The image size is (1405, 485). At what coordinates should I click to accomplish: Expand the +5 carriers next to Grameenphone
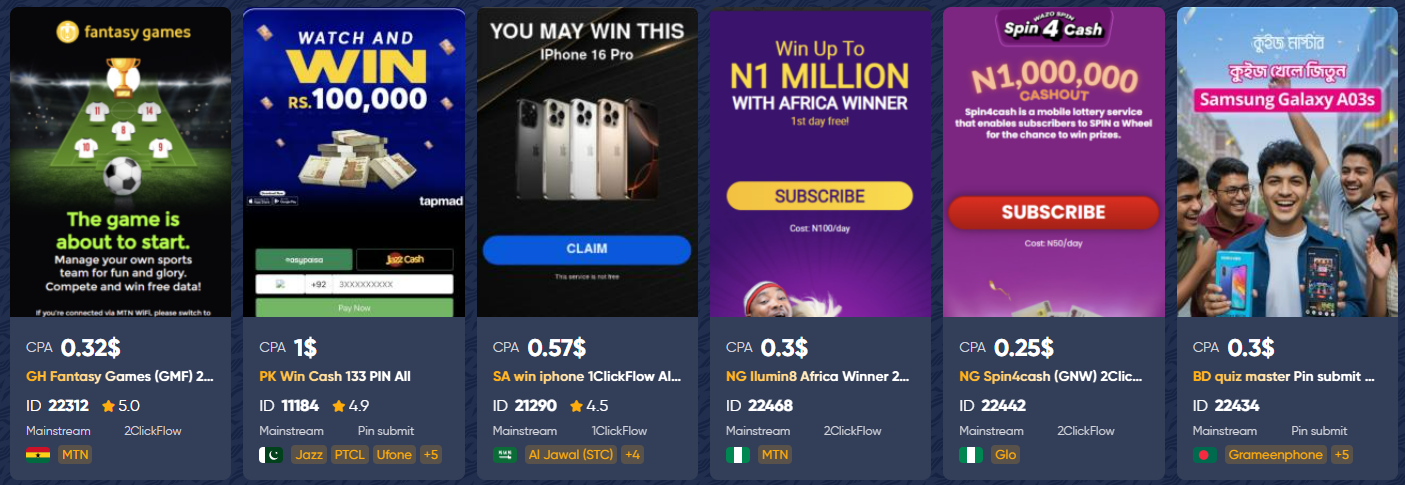(x=1342, y=455)
